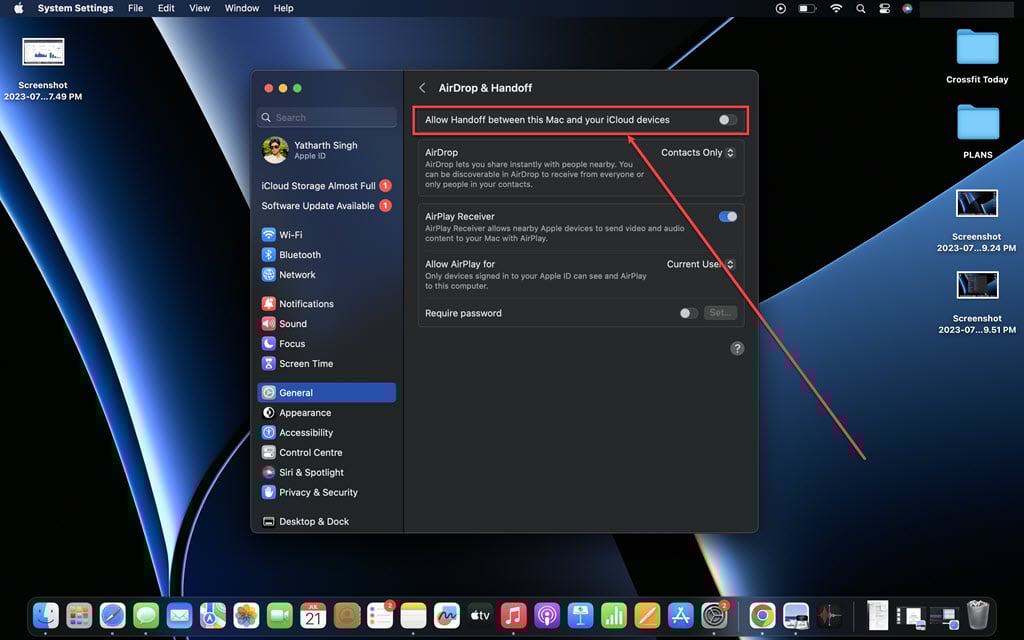Launch Google Chrome from the Dock
Image resolution: width=1024 pixels, height=640 pixels.
762,615
